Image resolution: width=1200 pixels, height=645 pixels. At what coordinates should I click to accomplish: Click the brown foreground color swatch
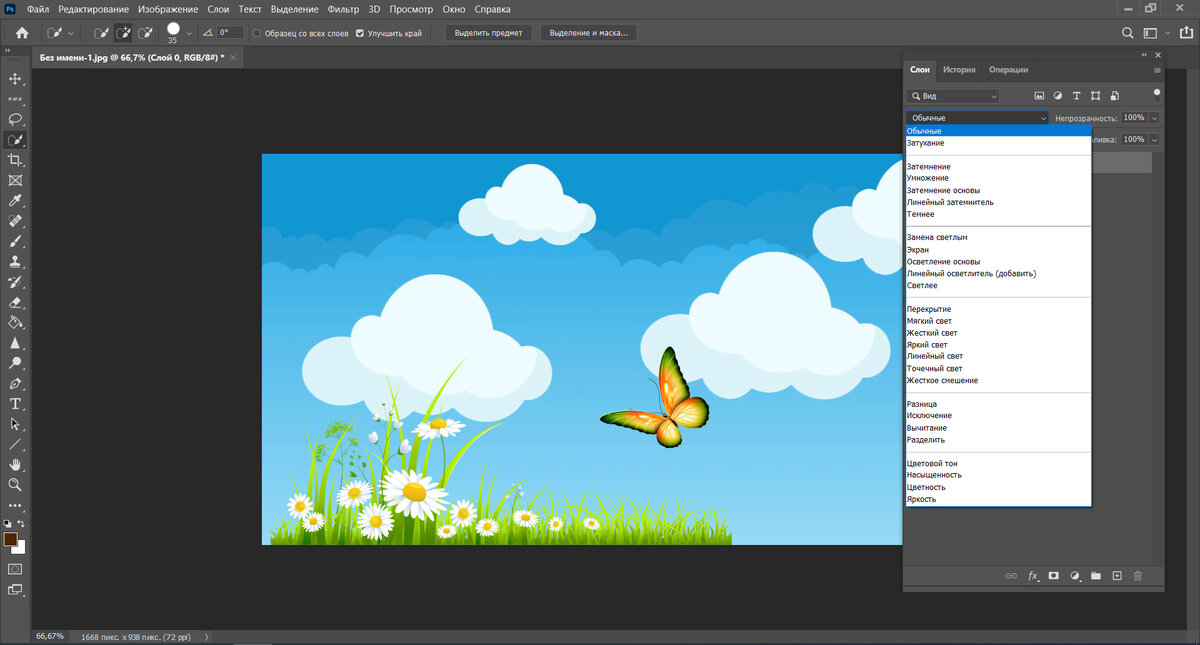[11, 539]
